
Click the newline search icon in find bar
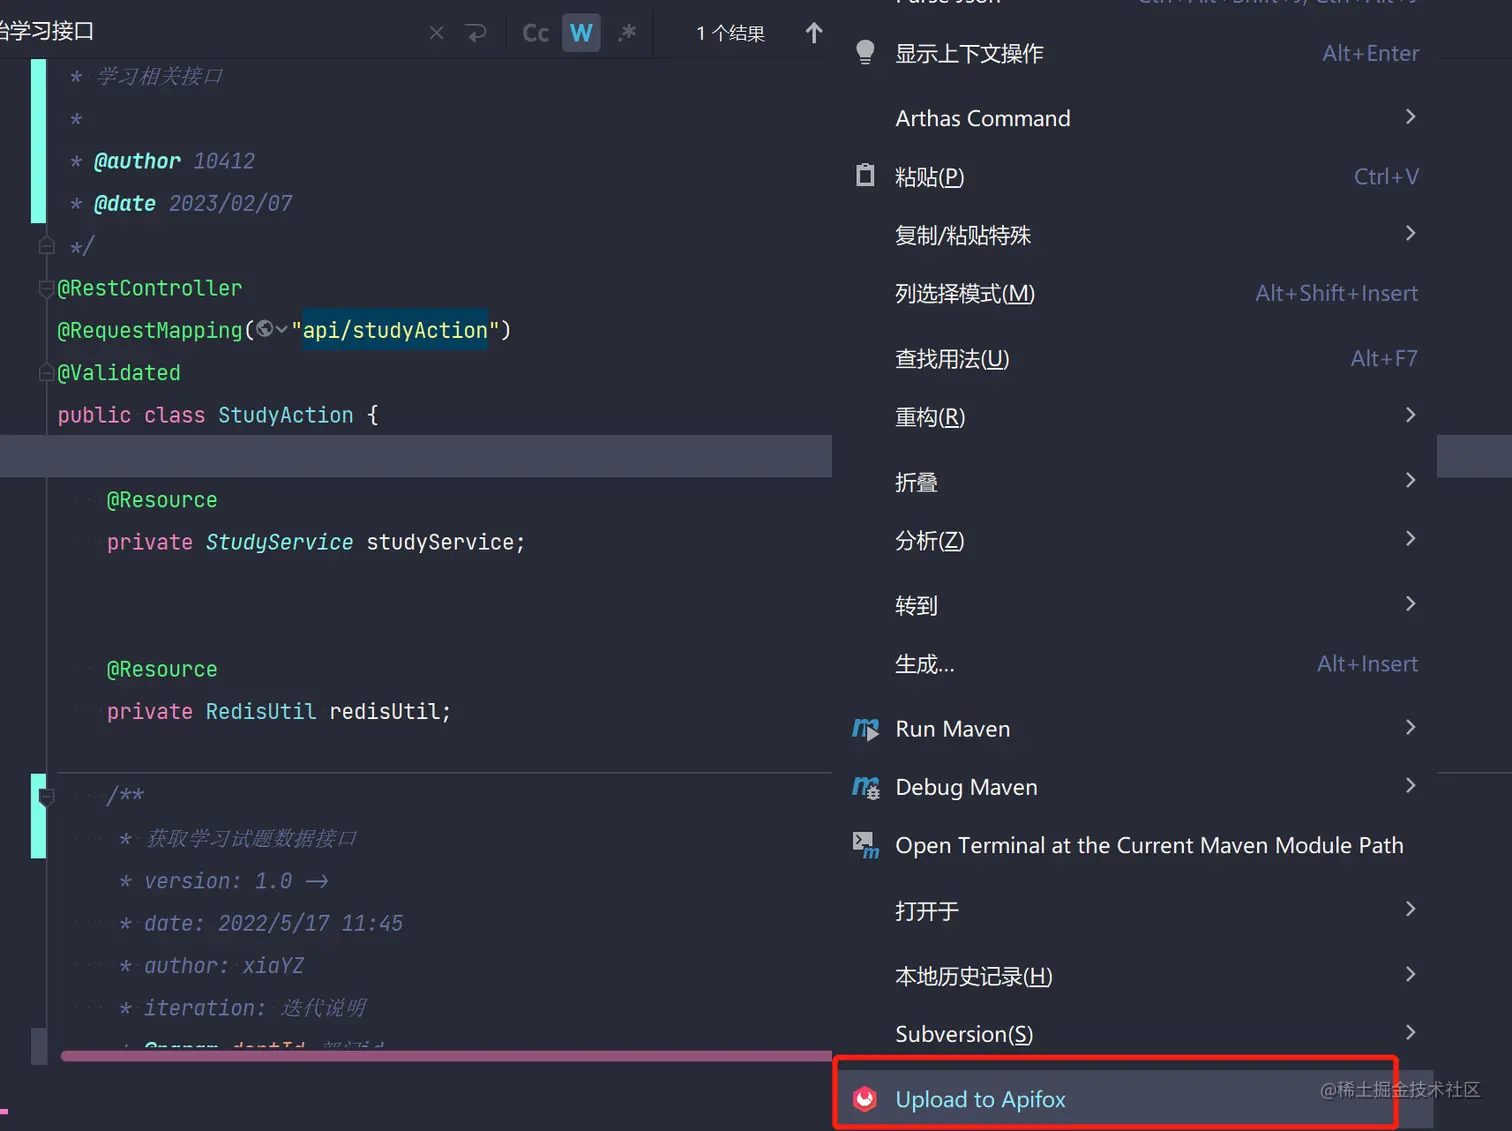[476, 33]
